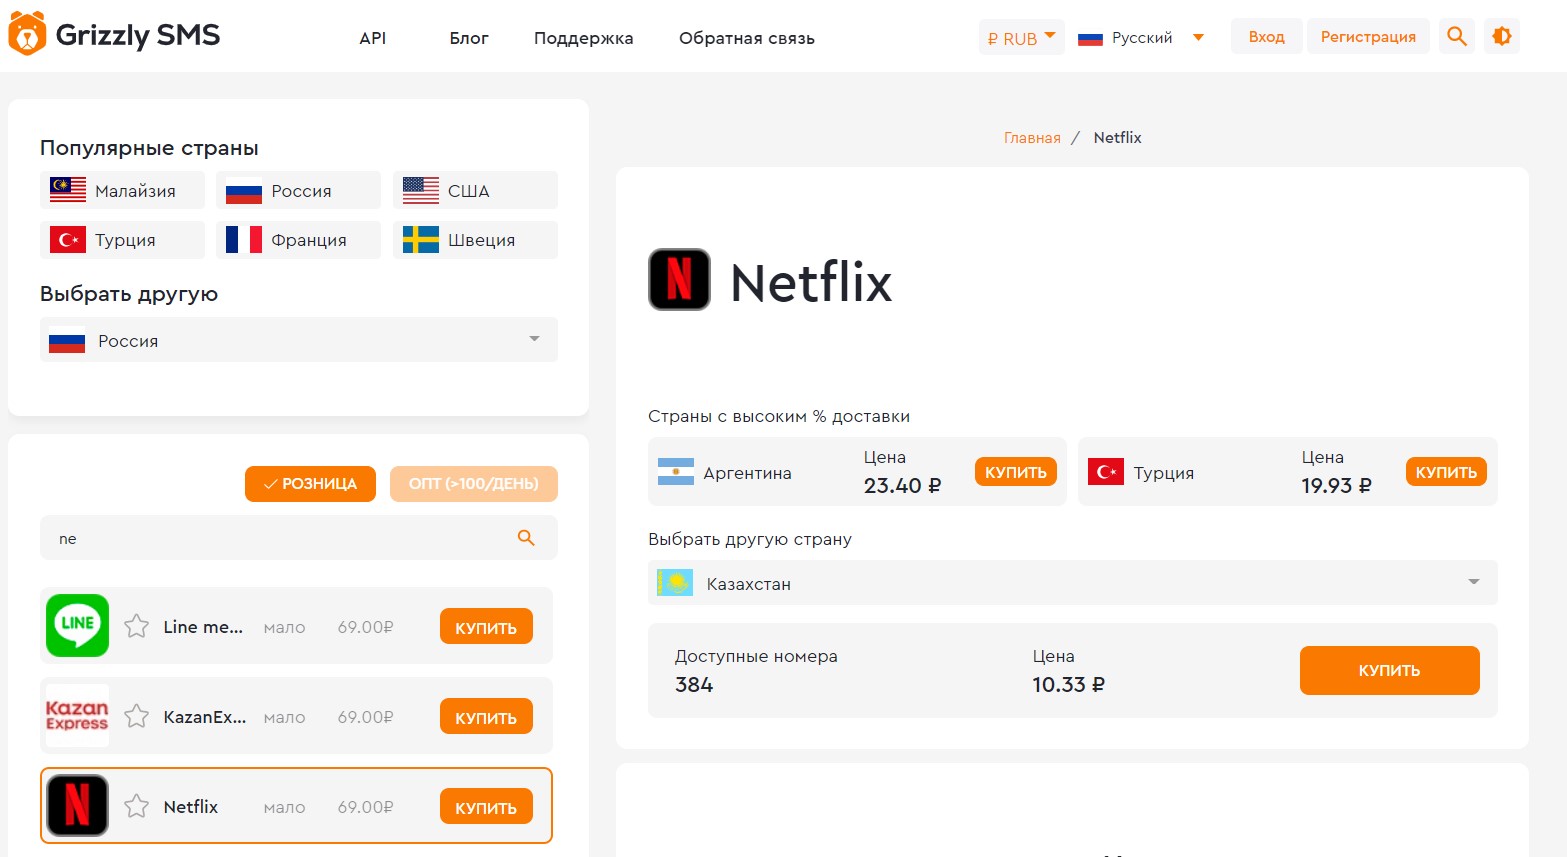Select the Опт (>100/день) tab
This screenshot has height=857, width=1567.
(474, 484)
